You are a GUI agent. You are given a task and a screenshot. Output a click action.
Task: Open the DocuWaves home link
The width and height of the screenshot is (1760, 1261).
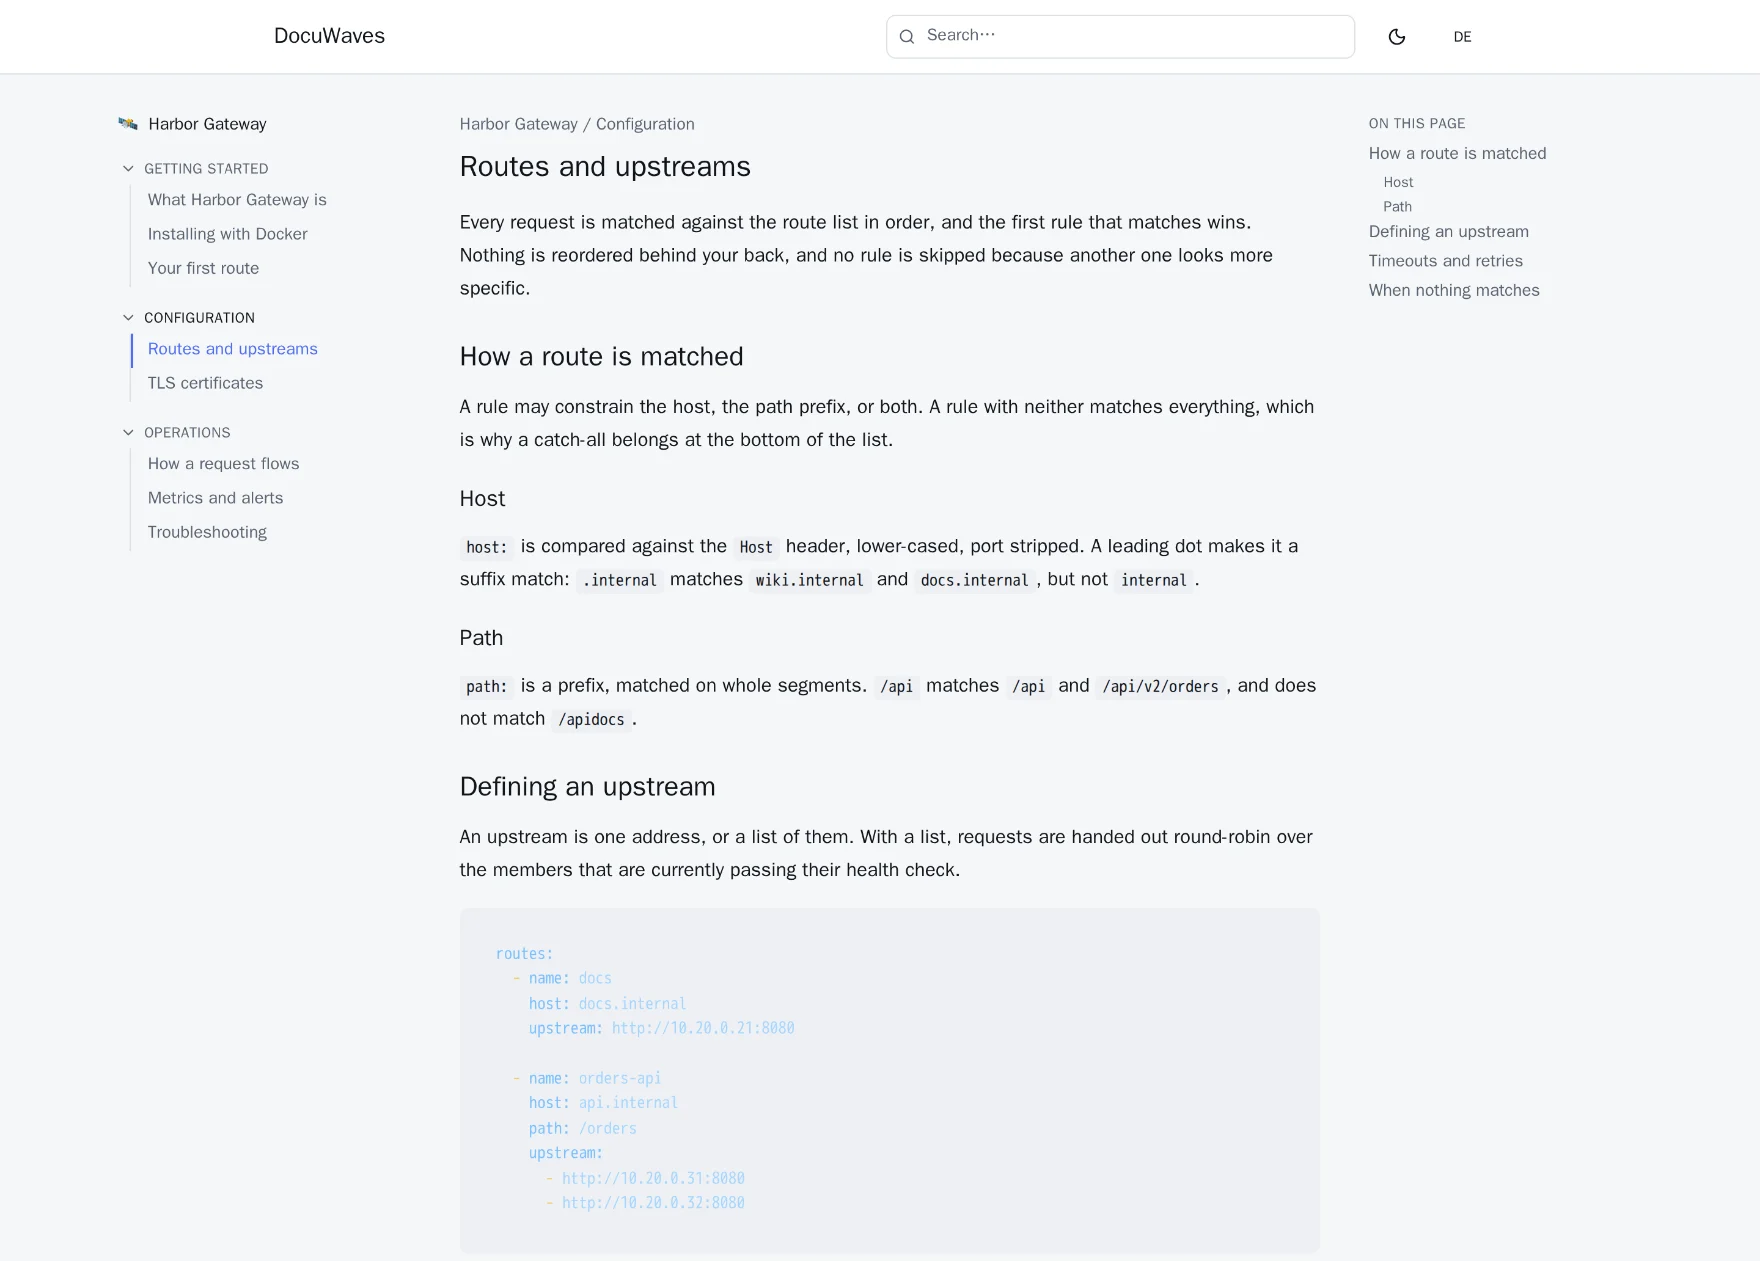click(x=329, y=36)
